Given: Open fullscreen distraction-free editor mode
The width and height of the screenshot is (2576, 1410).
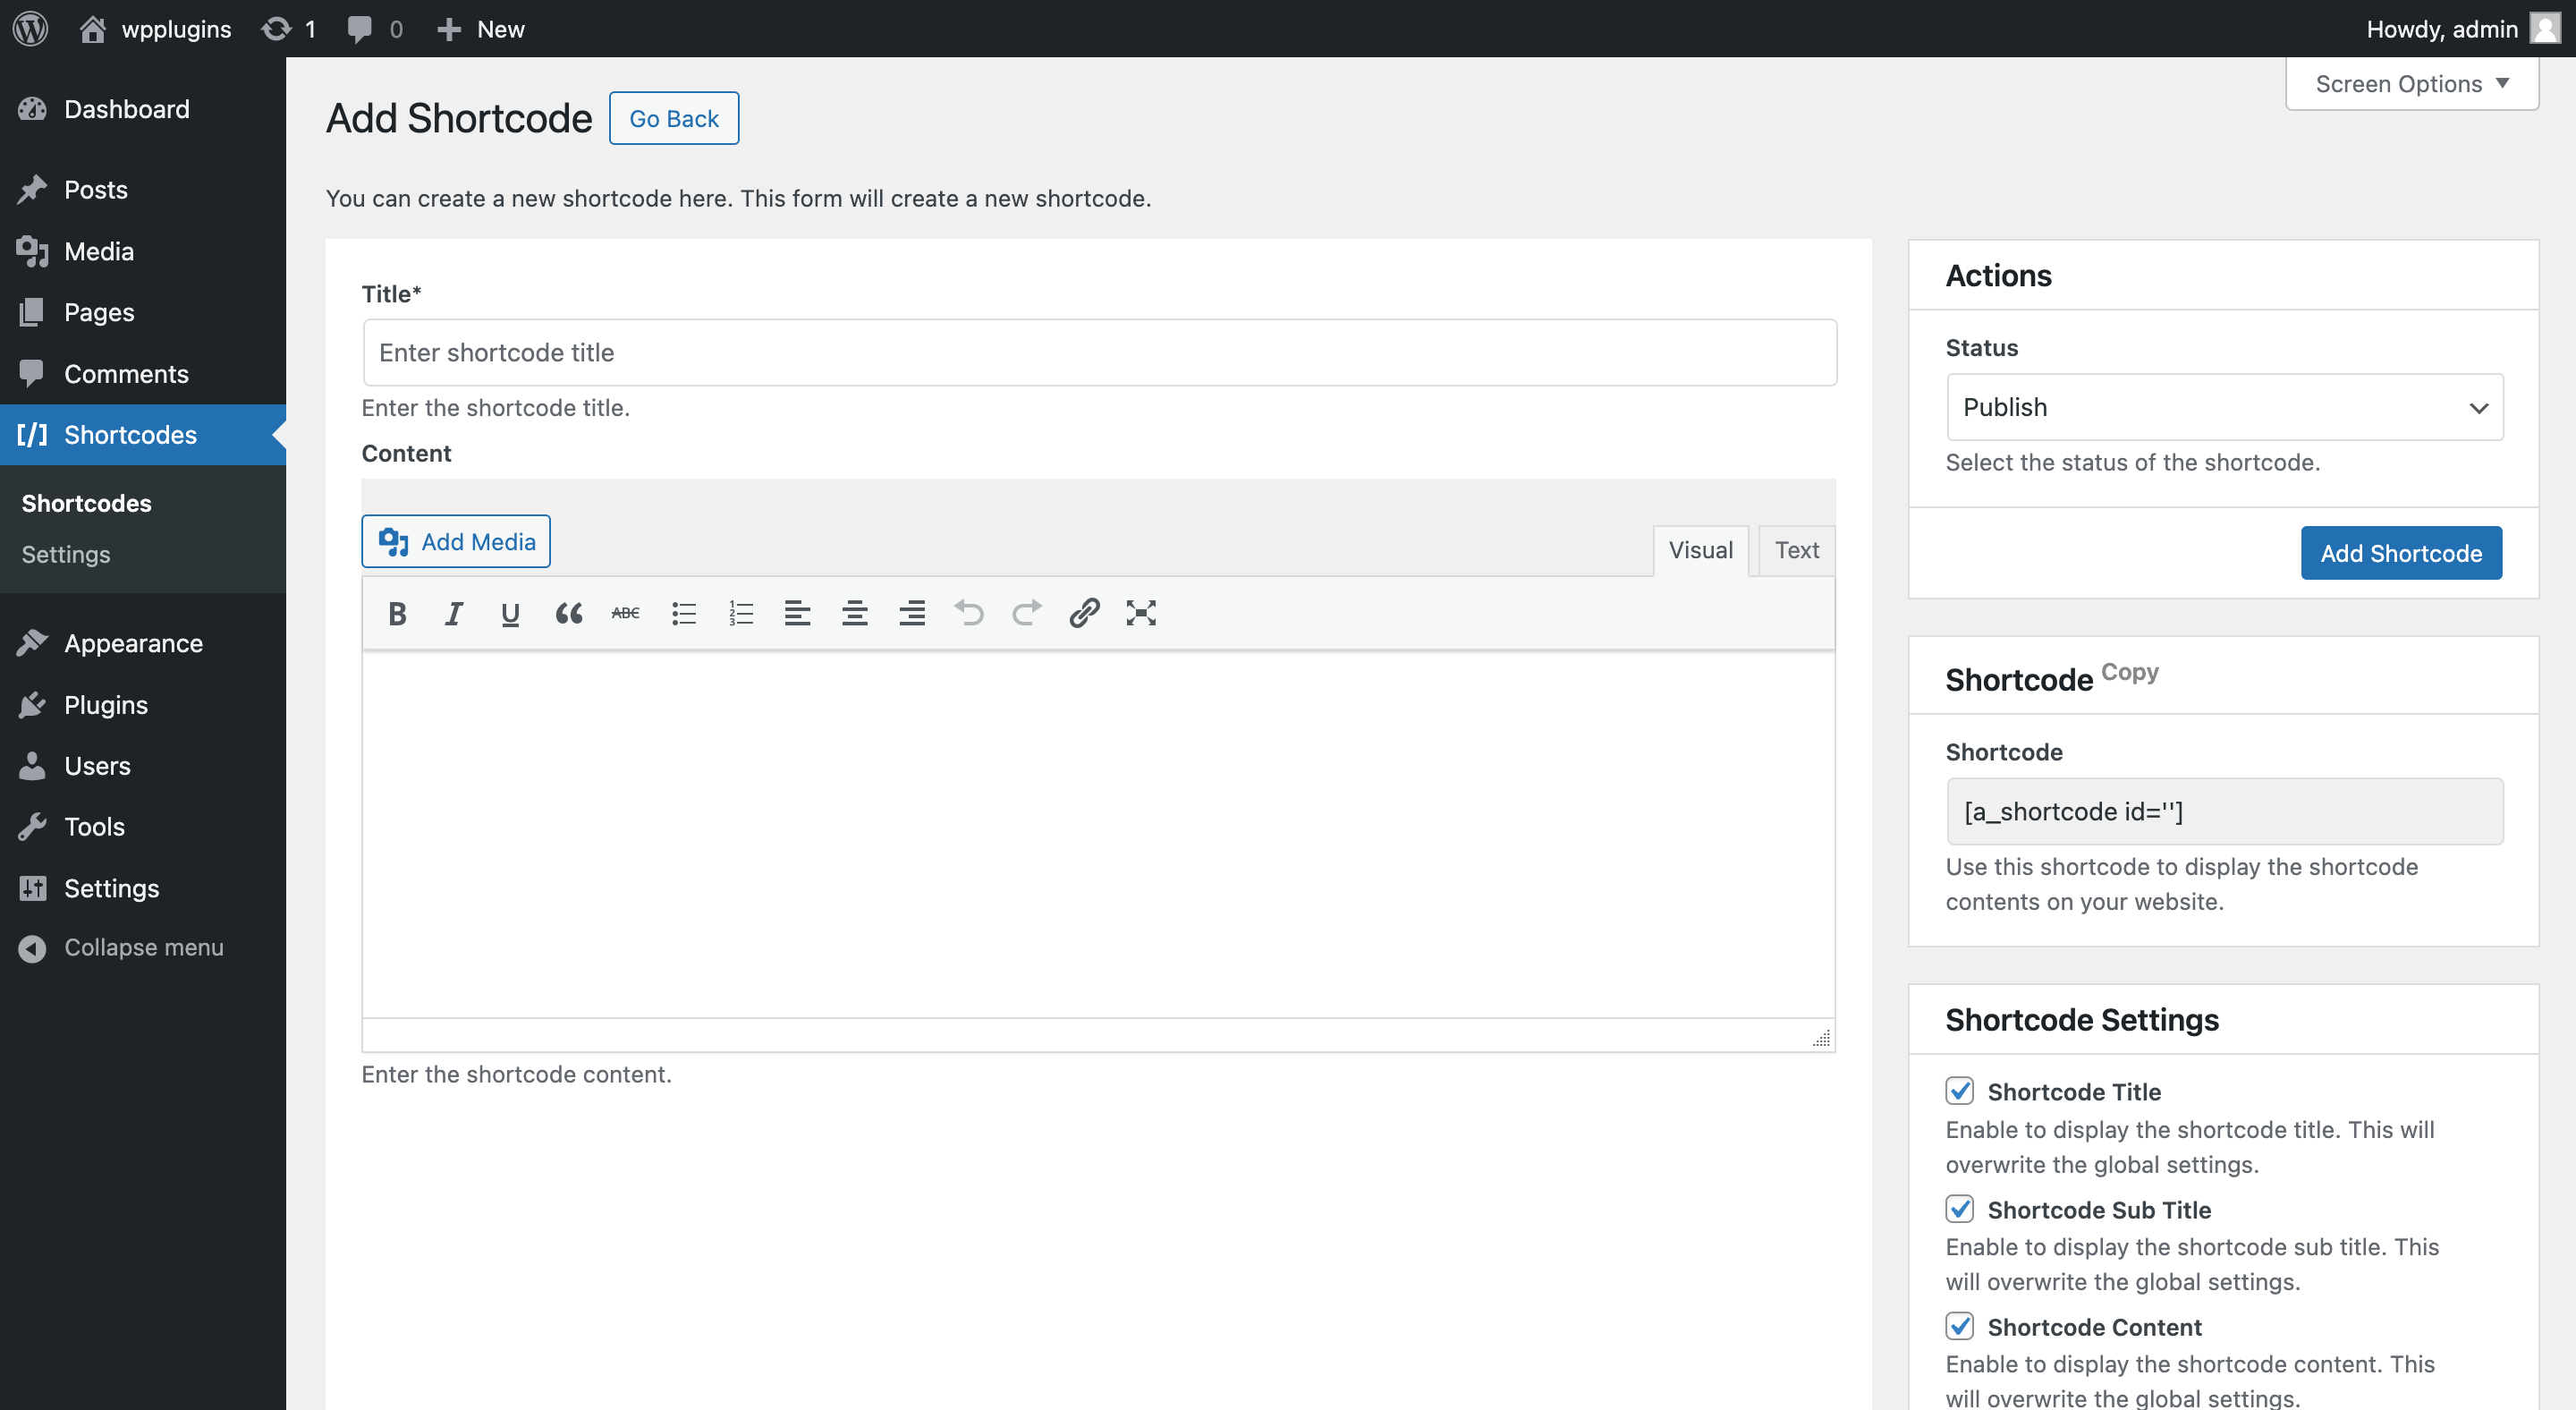Looking at the screenshot, I should (x=1141, y=613).
